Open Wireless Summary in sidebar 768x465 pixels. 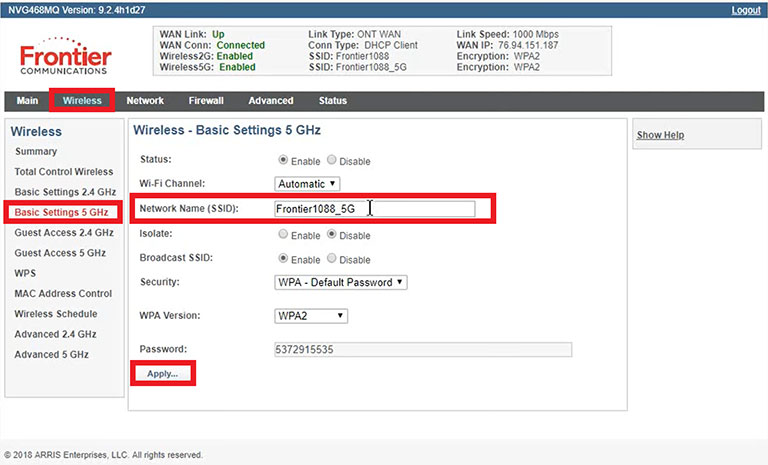[36, 151]
